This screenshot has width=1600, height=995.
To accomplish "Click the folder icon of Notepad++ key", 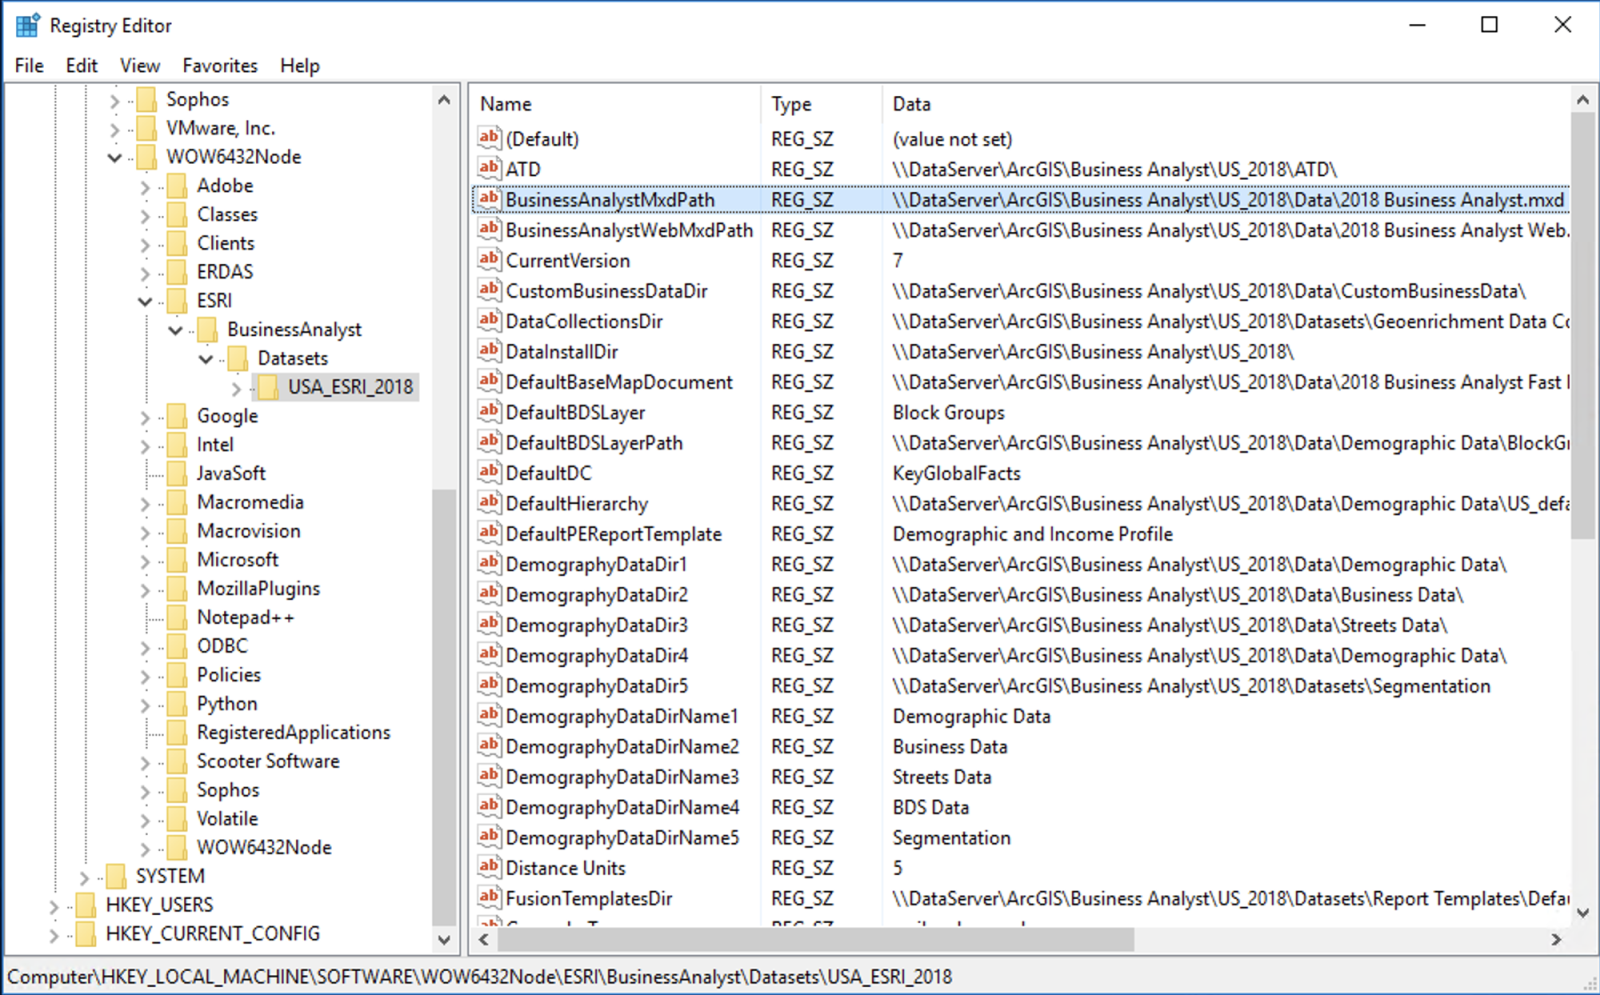I will point(177,617).
